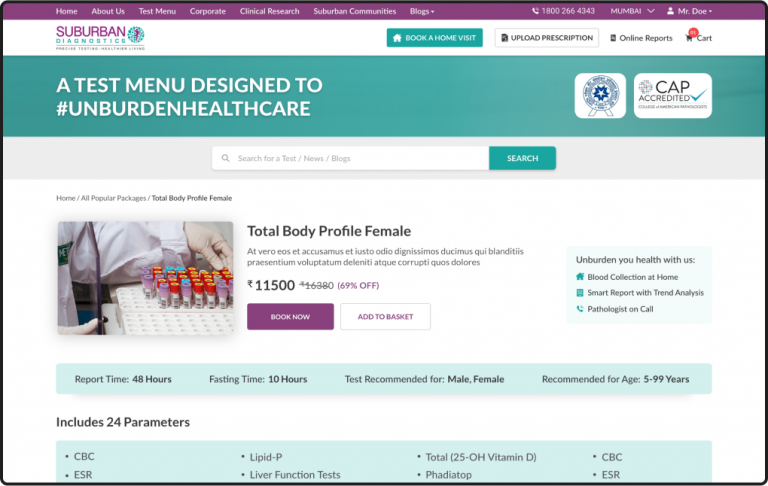Click the Upload Prescription button
The height and width of the screenshot is (486, 768).
click(x=547, y=38)
